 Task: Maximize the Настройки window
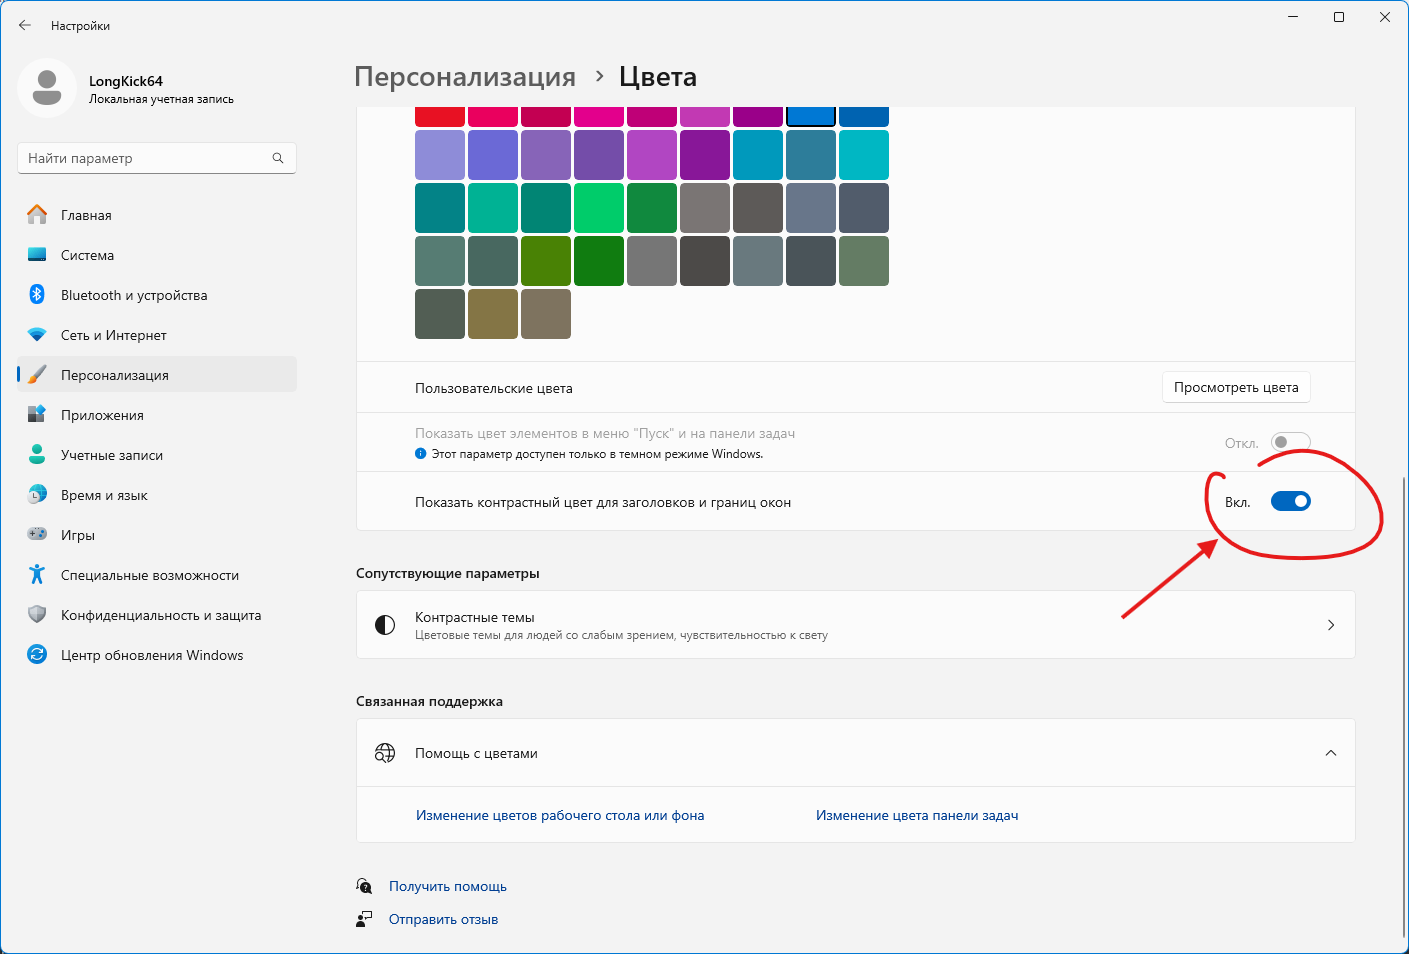[1339, 17]
